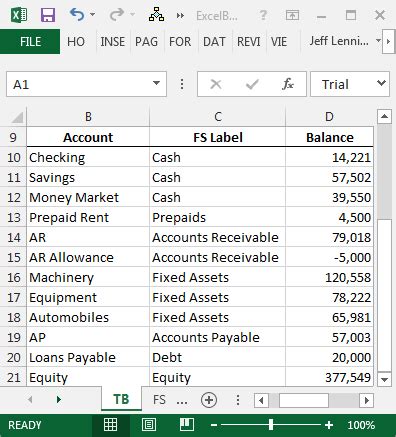Select the AR Allowance cell
The image size is (396, 437).
(88, 257)
